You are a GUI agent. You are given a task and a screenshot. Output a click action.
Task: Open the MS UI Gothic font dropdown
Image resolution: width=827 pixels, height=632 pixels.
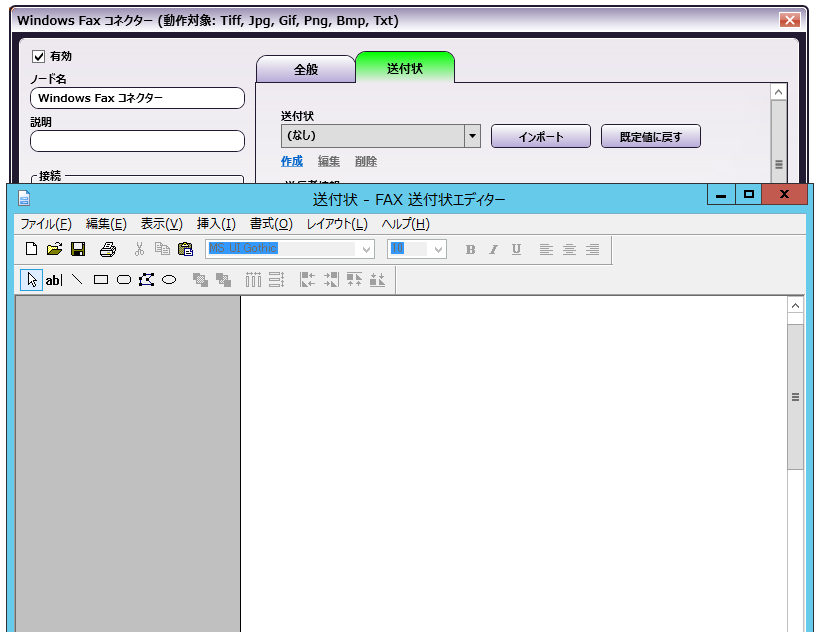click(x=366, y=250)
